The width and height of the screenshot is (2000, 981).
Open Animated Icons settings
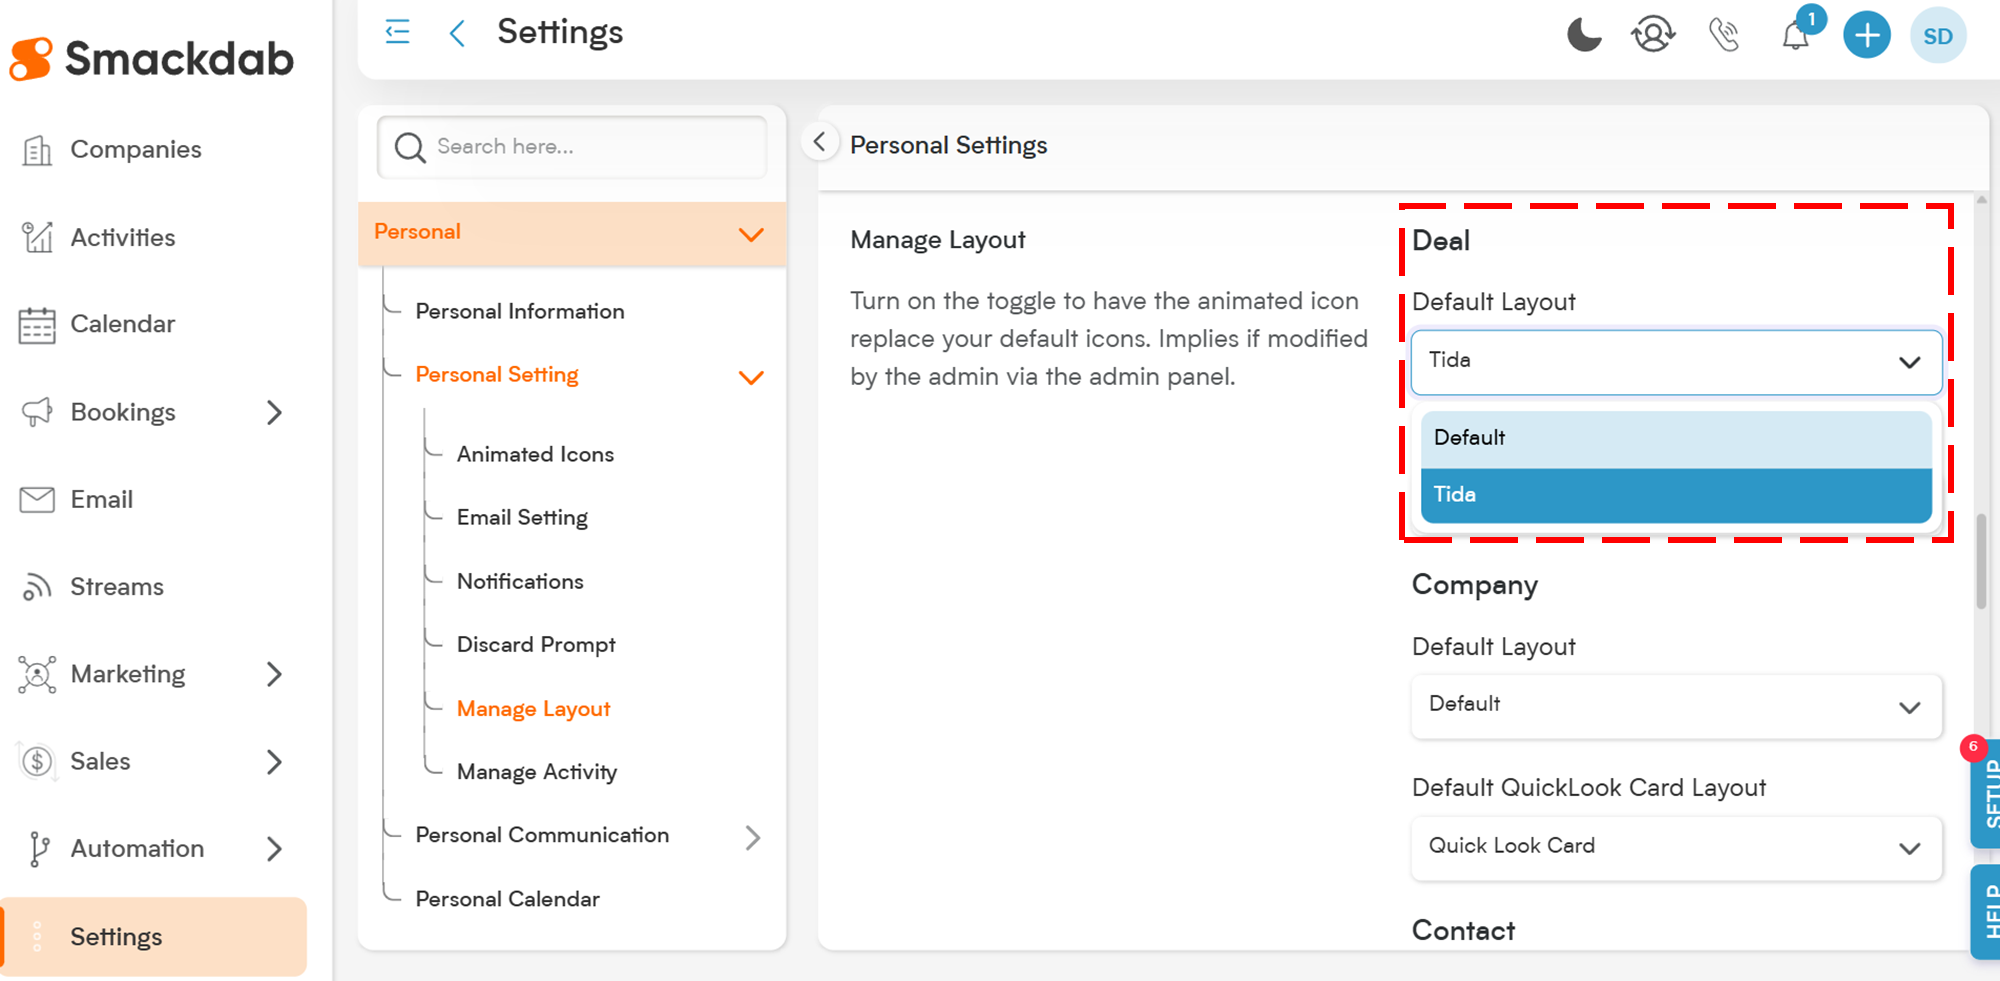coord(535,454)
